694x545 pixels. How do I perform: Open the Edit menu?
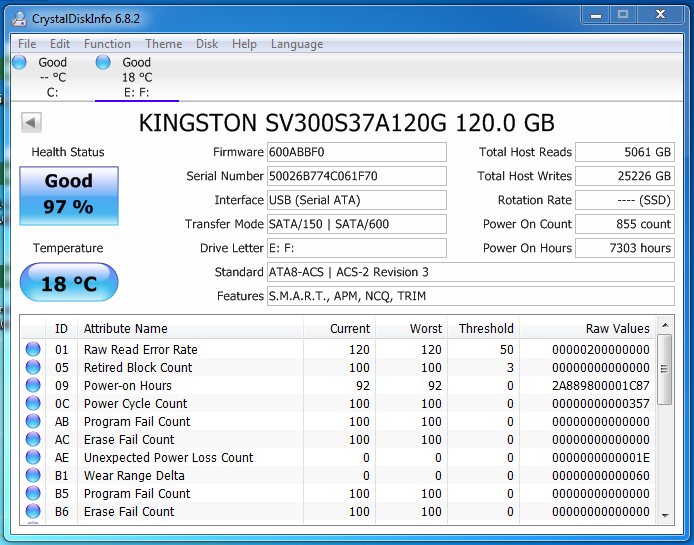pyautogui.click(x=60, y=44)
